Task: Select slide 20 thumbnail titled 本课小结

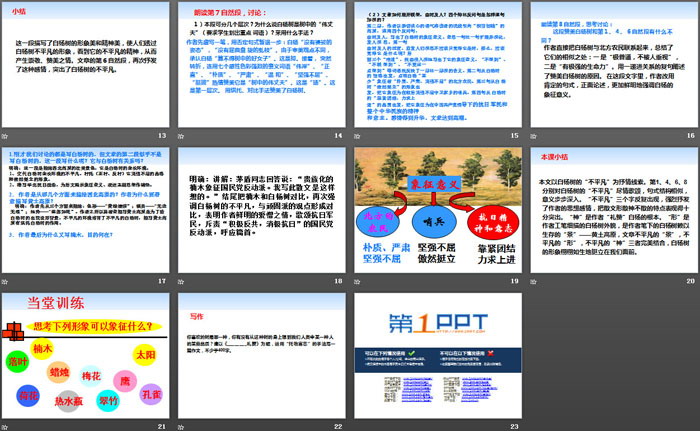Action: (614, 210)
